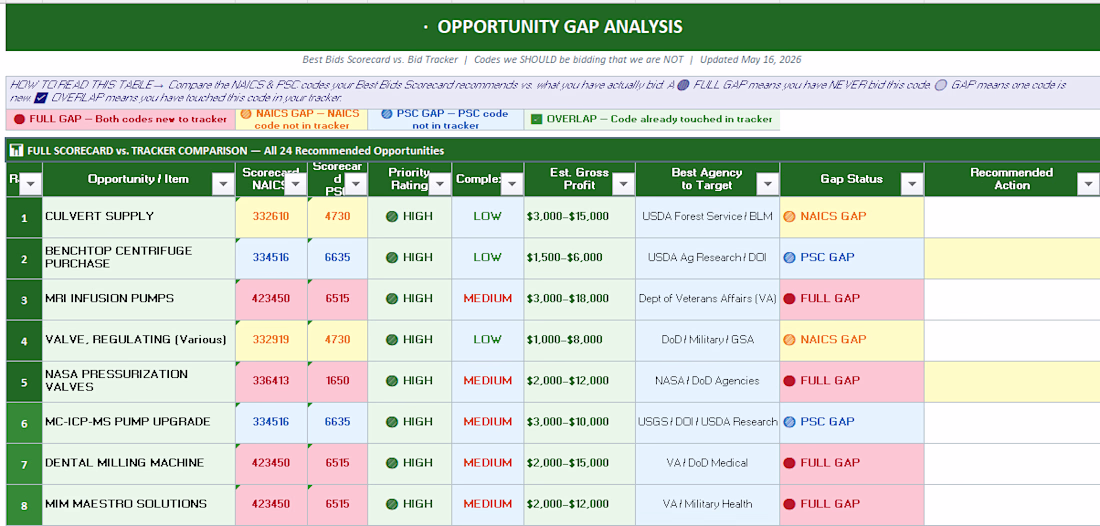Image resolution: width=1100 pixels, height=526 pixels.
Task: Open the Recommended Action filter dropdown
Action: pos(1088,184)
